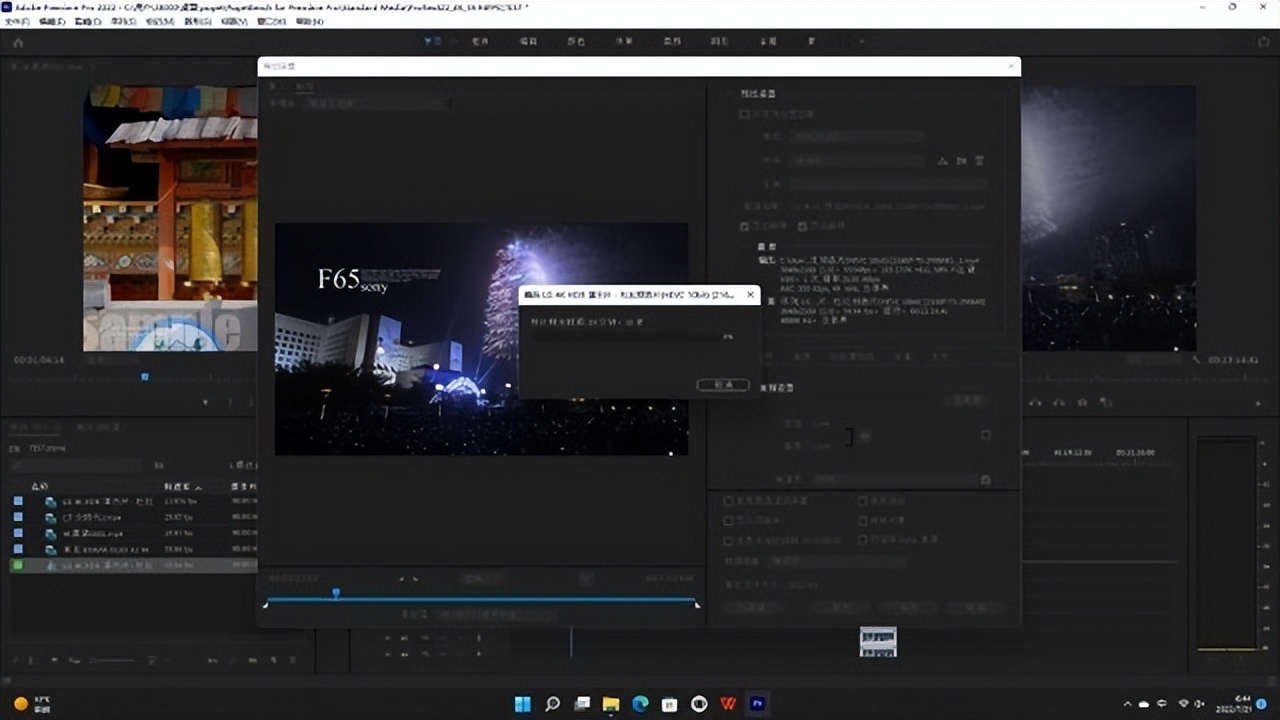Launch Microsoft Edge from taskbar
Image resolution: width=1280 pixels, height=720 pixels.
pyautogui.click(x=640, y=704)
